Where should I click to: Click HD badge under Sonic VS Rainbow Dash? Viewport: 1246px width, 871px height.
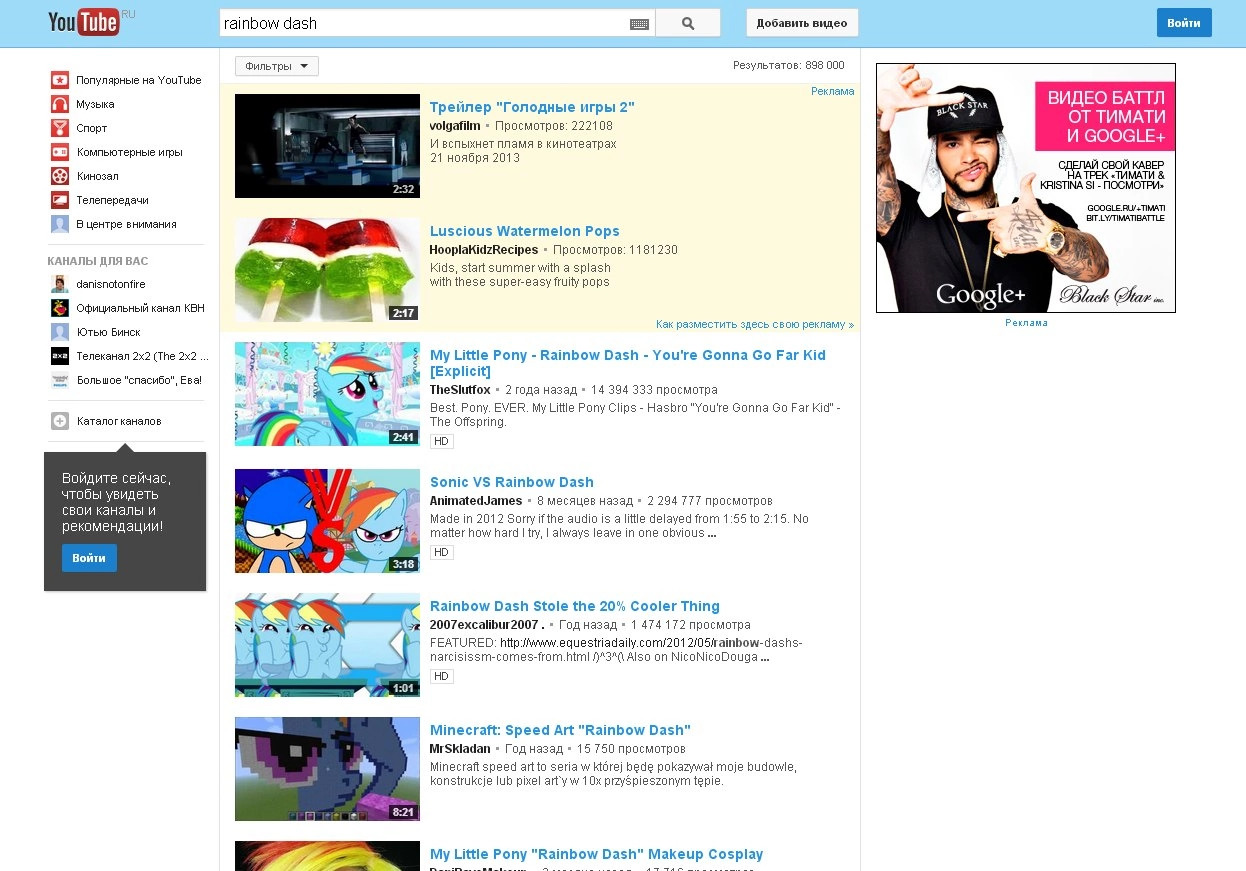click(442, 553)
